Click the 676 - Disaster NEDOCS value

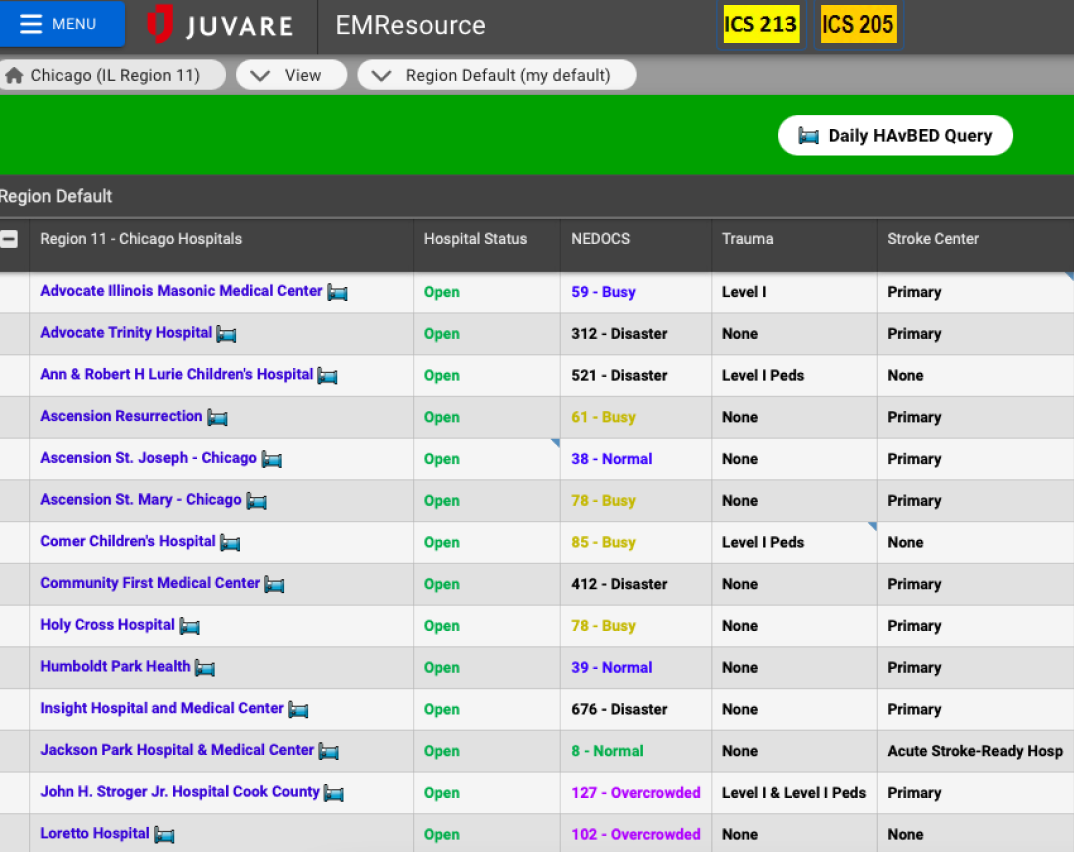coord(619,710)
